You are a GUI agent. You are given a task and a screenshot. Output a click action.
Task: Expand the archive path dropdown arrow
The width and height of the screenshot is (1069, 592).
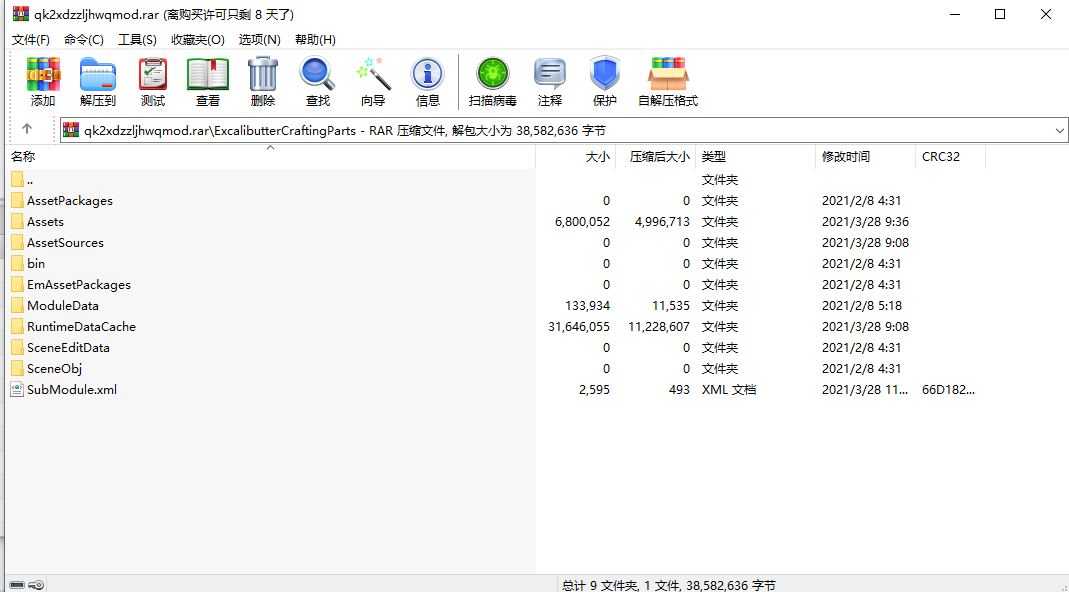[x=1059, y=130]
